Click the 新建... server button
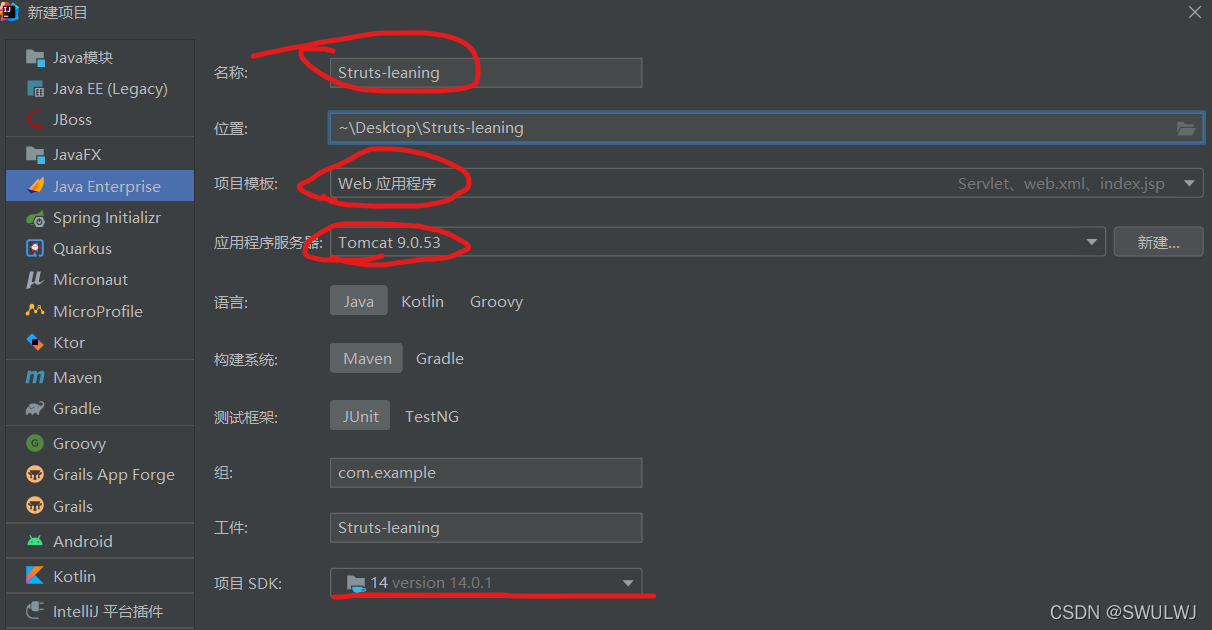The width and height of the screenshot is (1212, 630). [1158, 242]
